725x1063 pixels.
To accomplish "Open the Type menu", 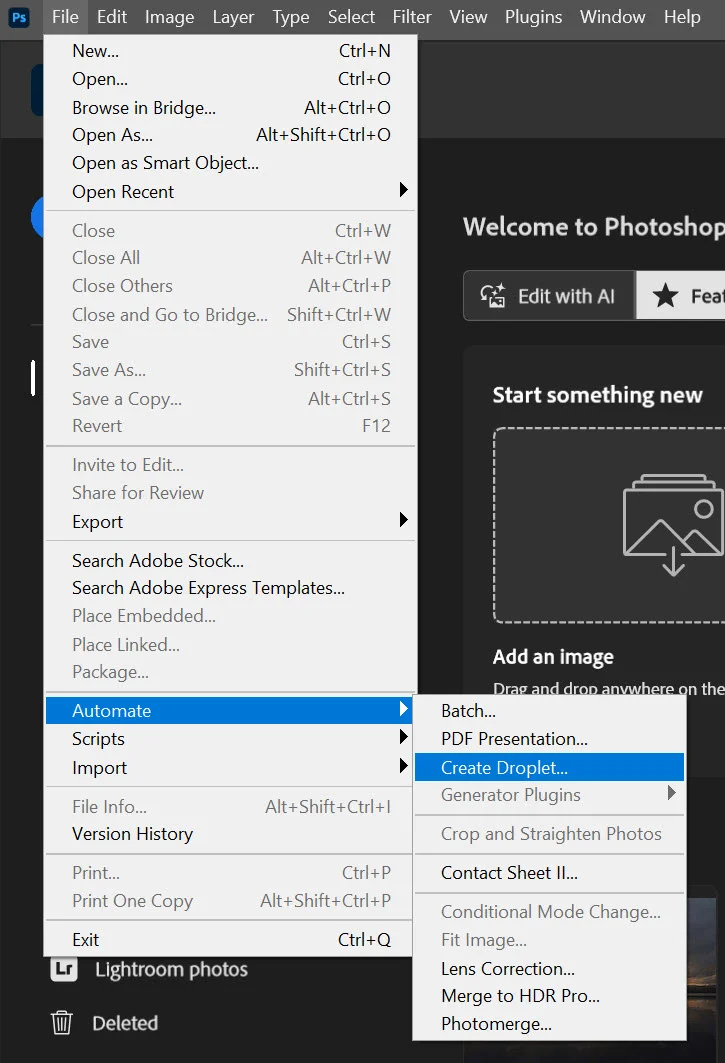I will click(x=291, y=17).
